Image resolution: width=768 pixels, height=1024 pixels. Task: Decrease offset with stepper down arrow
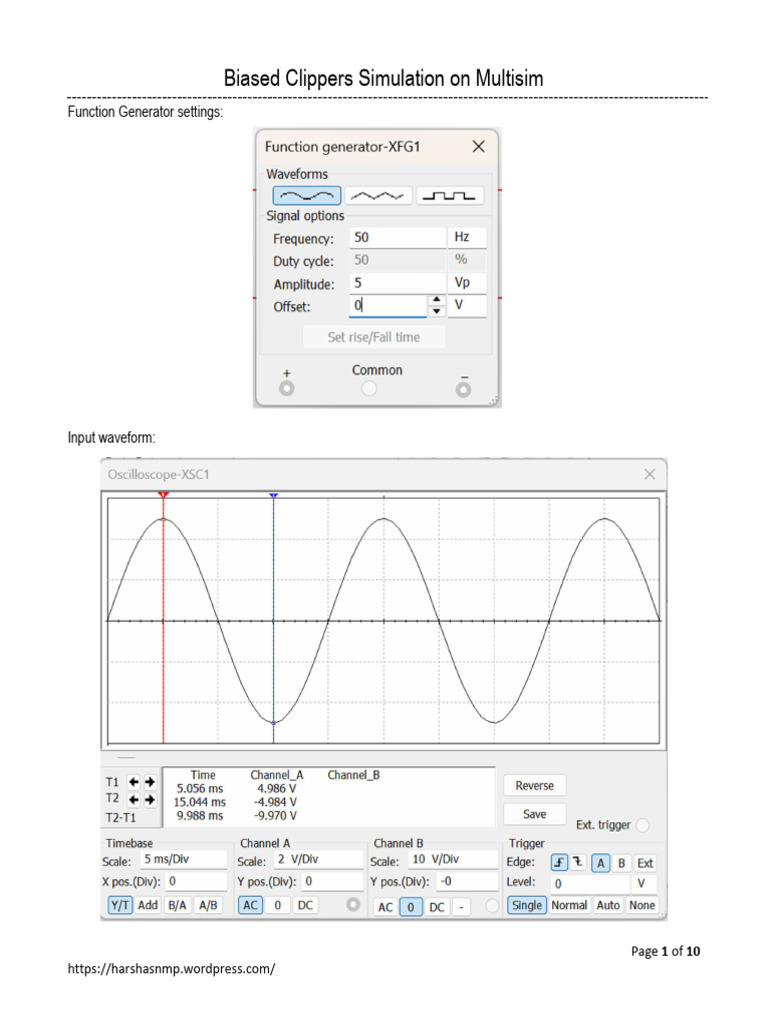coord(436,311)
